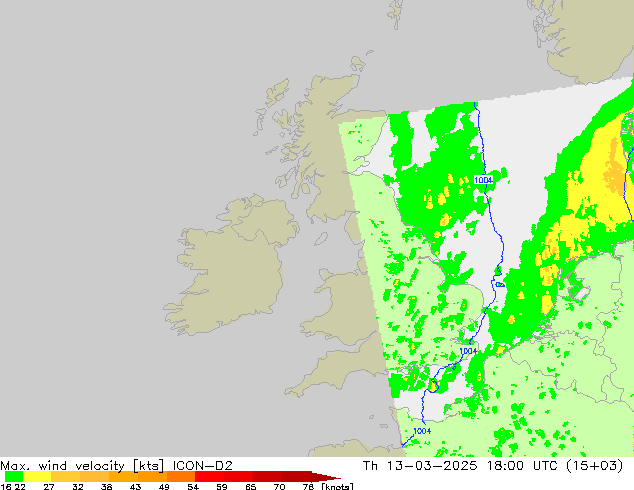Click the 1004 isobar label near the Thames estuary
The image size is (634, 490).
[x=468, y=351]
